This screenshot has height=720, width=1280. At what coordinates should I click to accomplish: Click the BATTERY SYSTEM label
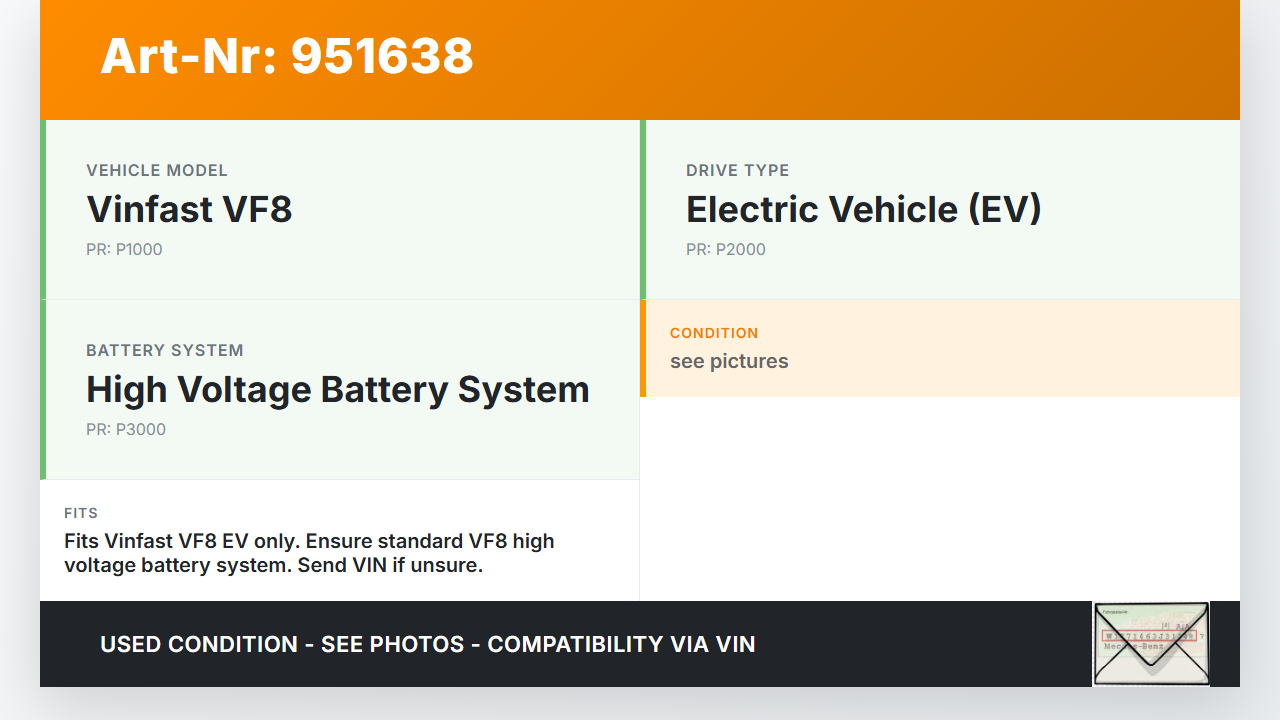pyautogui.click(x=165, y=351)
